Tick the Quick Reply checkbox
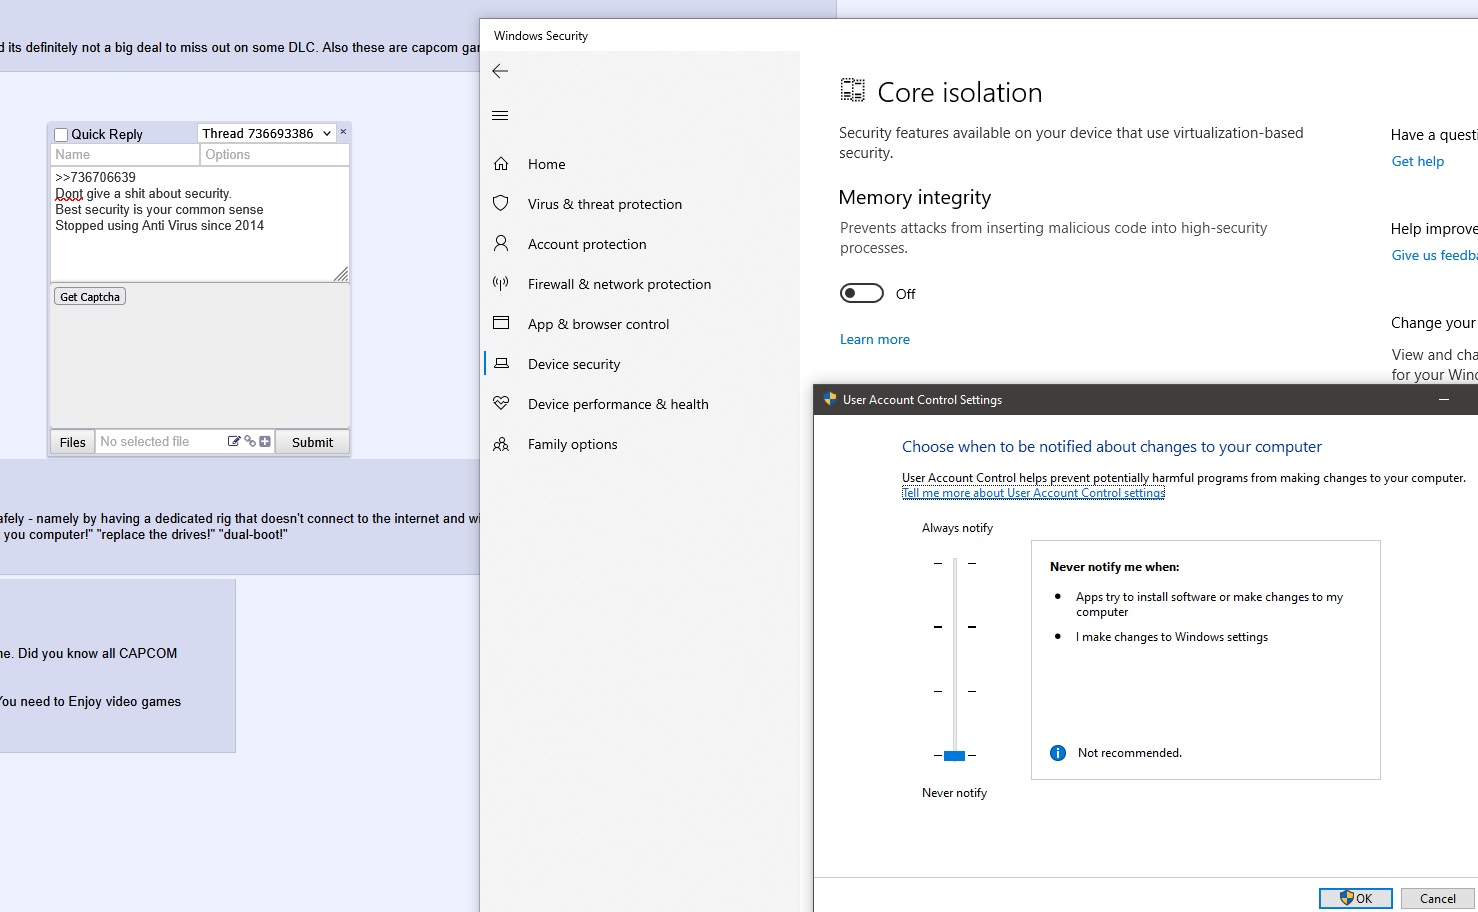 pyautogui.click(x=61, y=134)
